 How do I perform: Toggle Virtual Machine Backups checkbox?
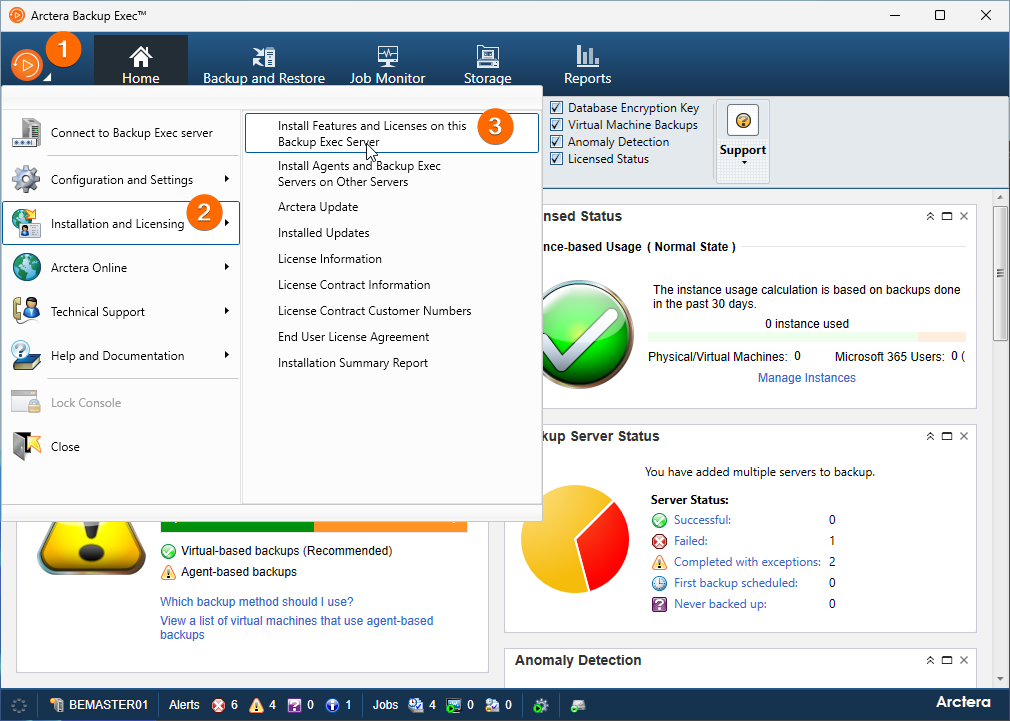point(557,124)
